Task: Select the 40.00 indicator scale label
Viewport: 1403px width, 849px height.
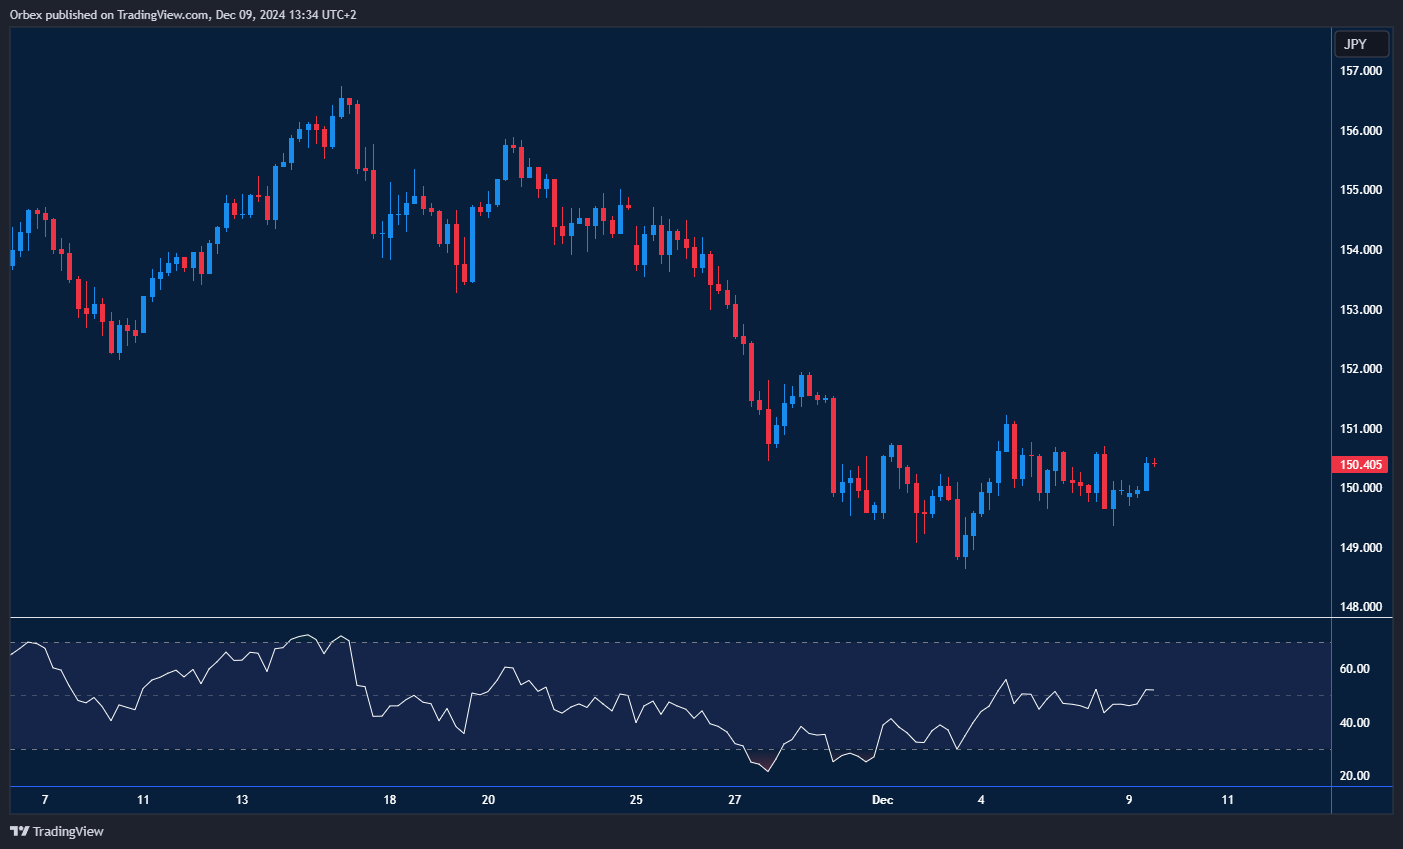Action: coord(1354,723)
